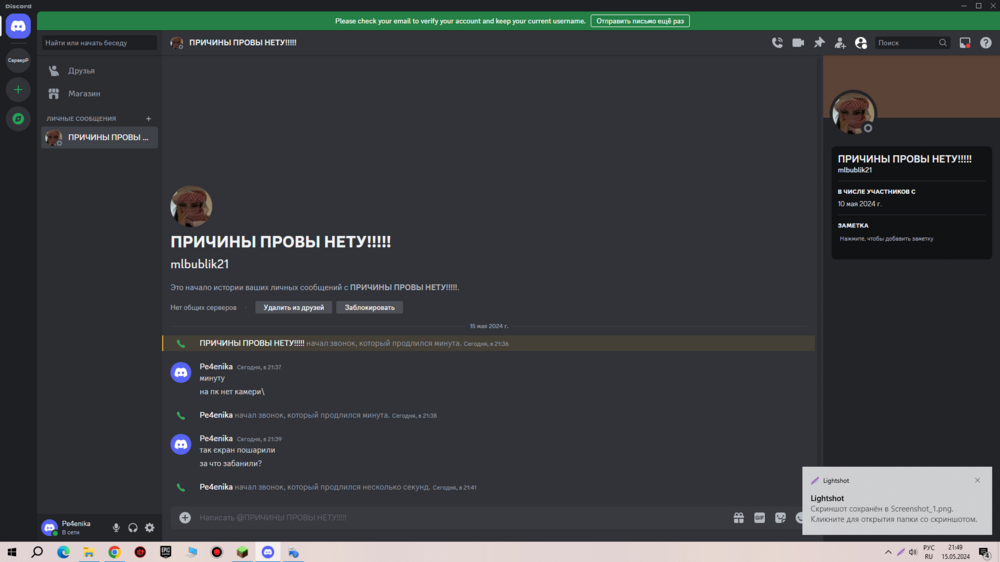Click Заблокировать button
Viewport: 1000px width, 562px height.
[x=369, y=307]
